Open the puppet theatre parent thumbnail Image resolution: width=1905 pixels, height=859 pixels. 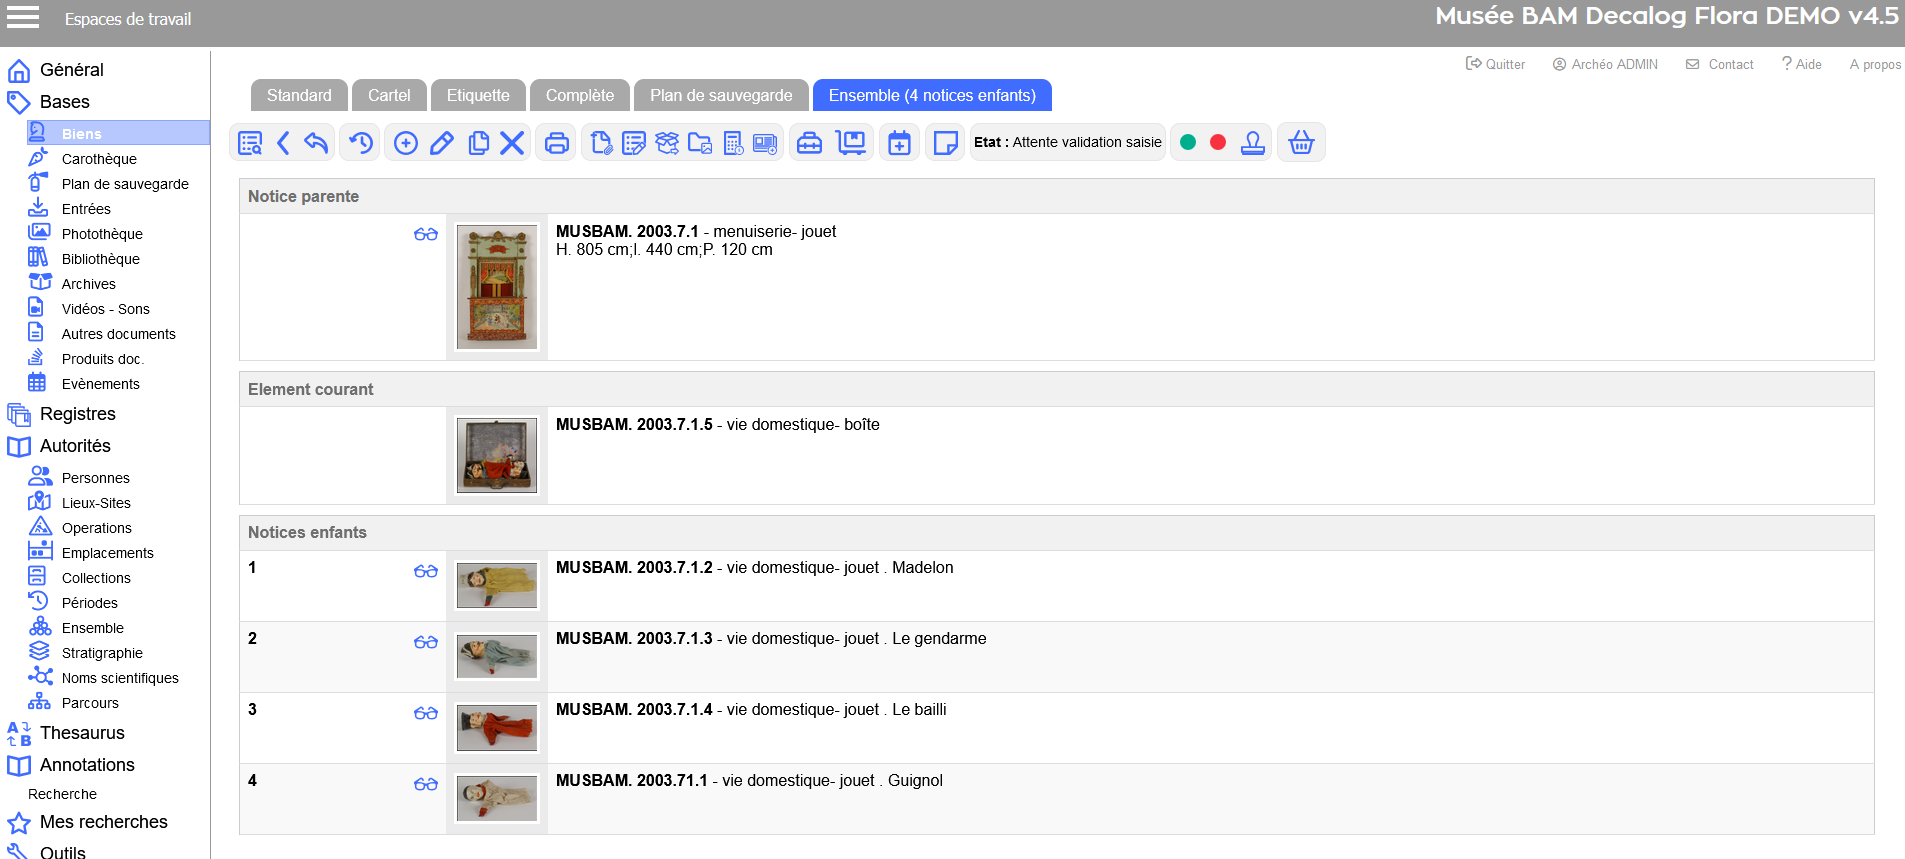click(497, 287)
